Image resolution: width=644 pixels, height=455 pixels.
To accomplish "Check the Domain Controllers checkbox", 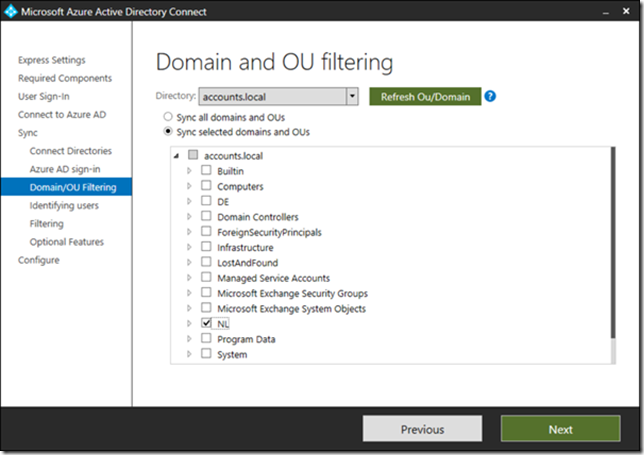I will tap(206, 217).
